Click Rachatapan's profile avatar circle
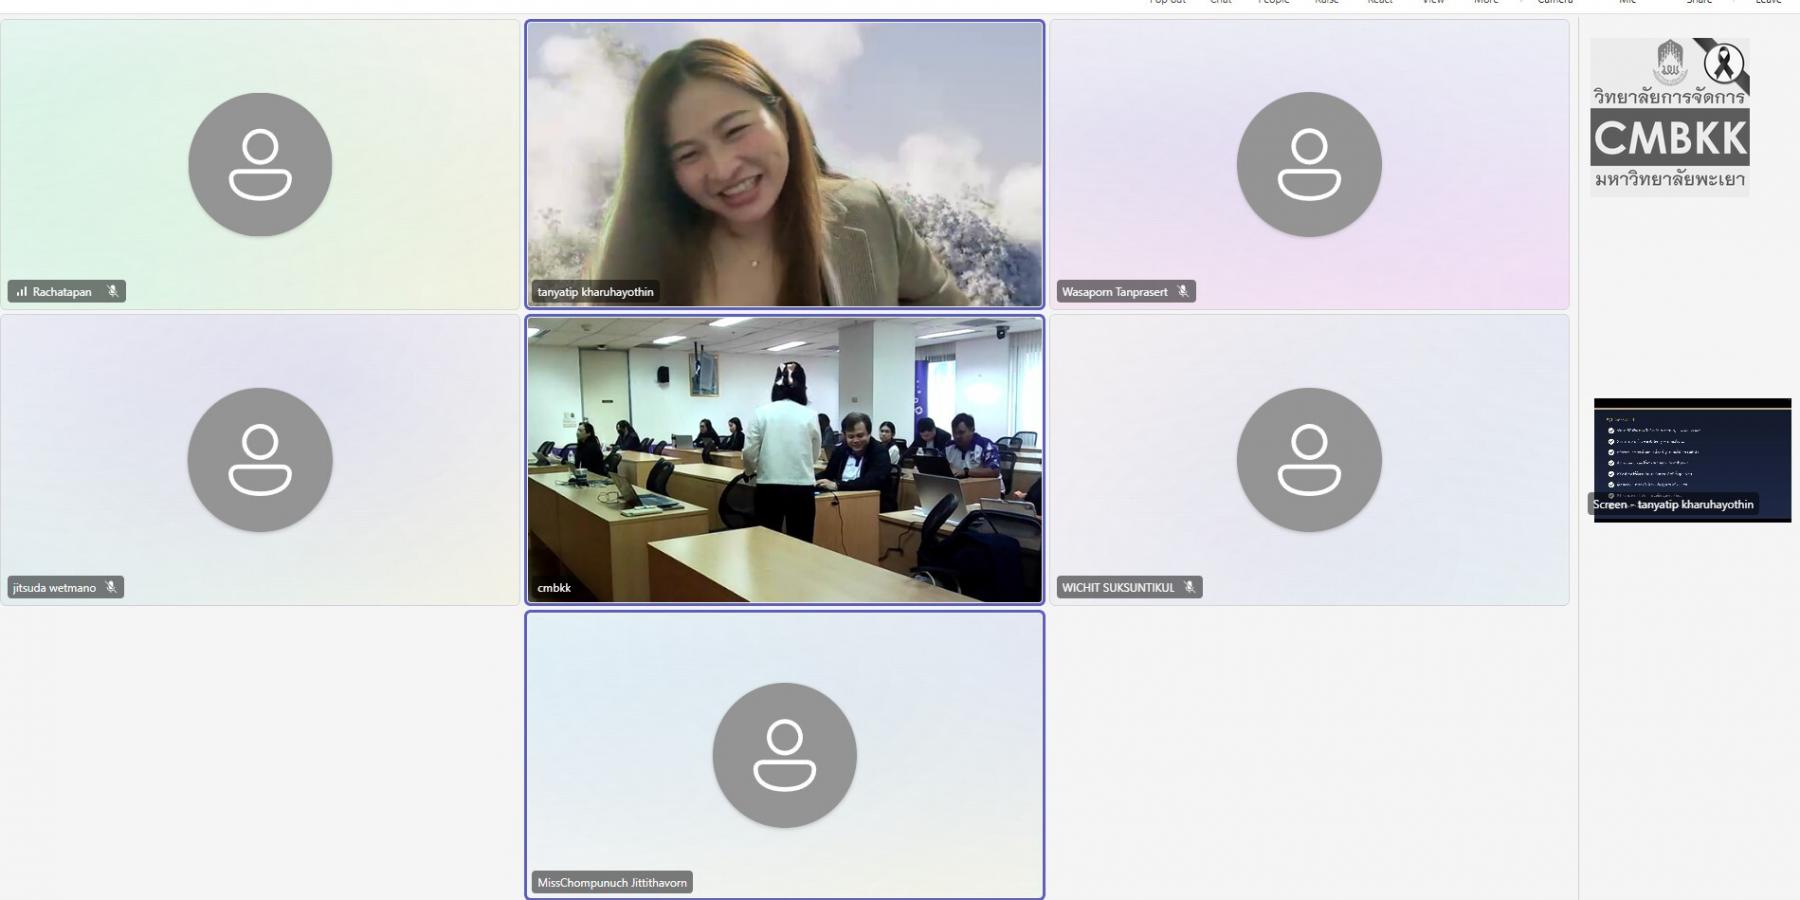This screenshot has height=900, width=1800. [x=260, y=165]
